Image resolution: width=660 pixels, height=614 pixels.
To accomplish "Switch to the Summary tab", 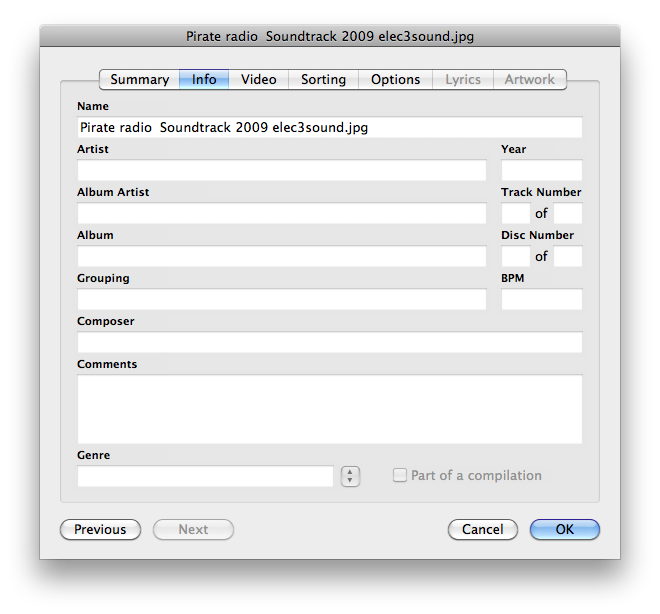I will 139,80.
